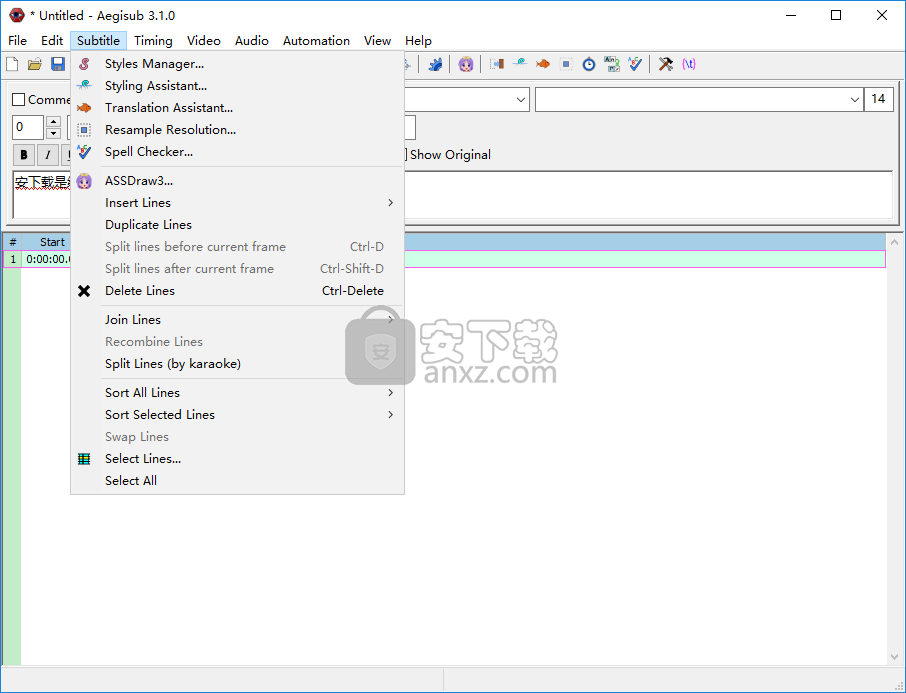Image resolution: width=906 pixels, height=693 pixels.
Task: Click the New Subtitles toolbar icon
Action: [x=12, y=64]
